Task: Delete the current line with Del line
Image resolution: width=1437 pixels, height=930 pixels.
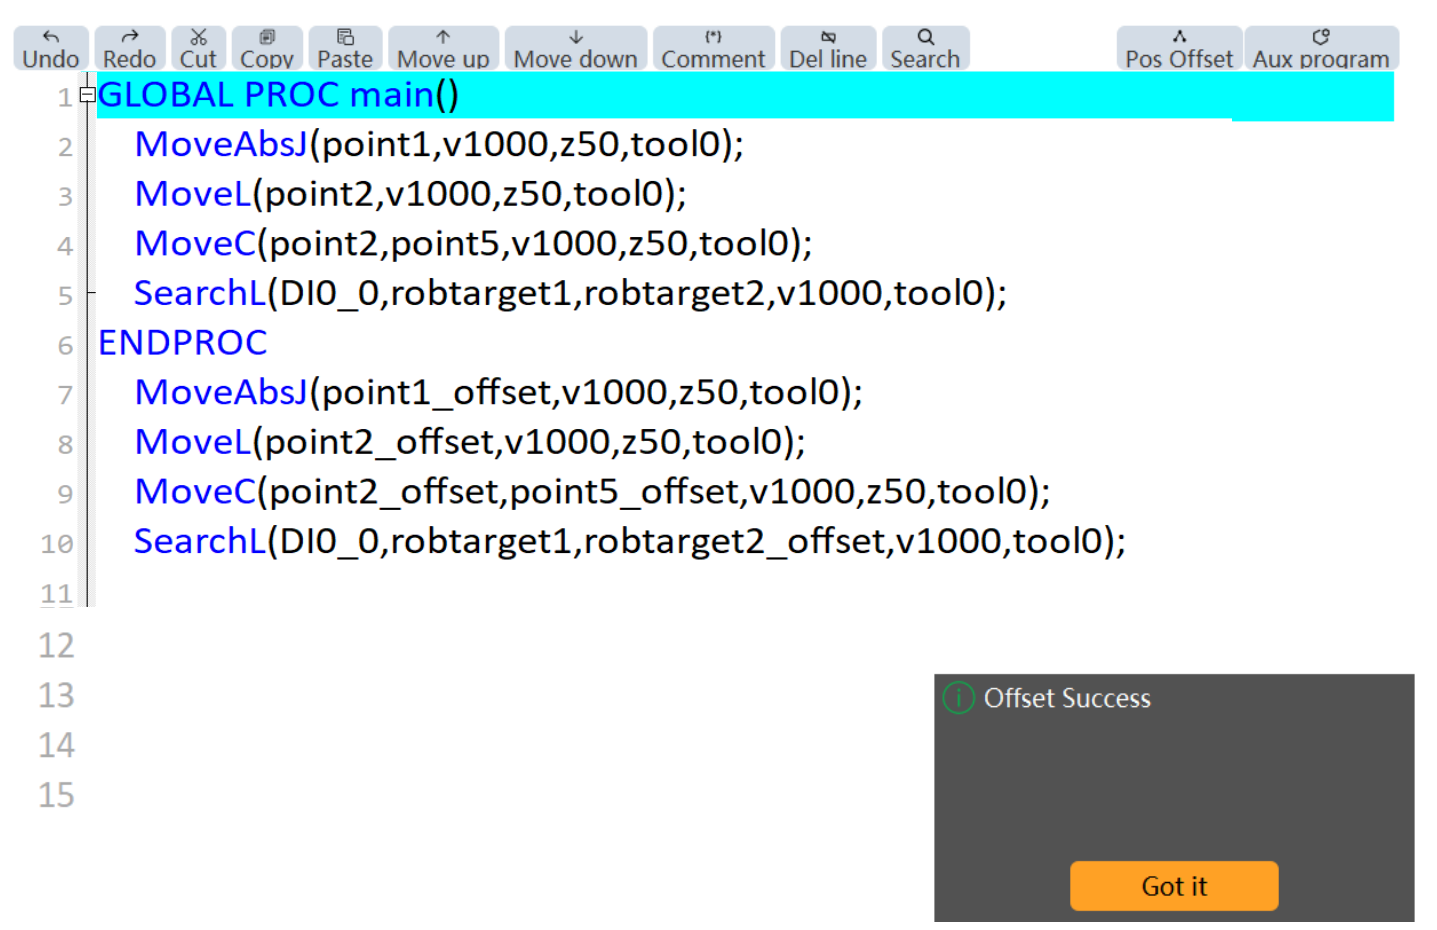Action: (828, 48)
